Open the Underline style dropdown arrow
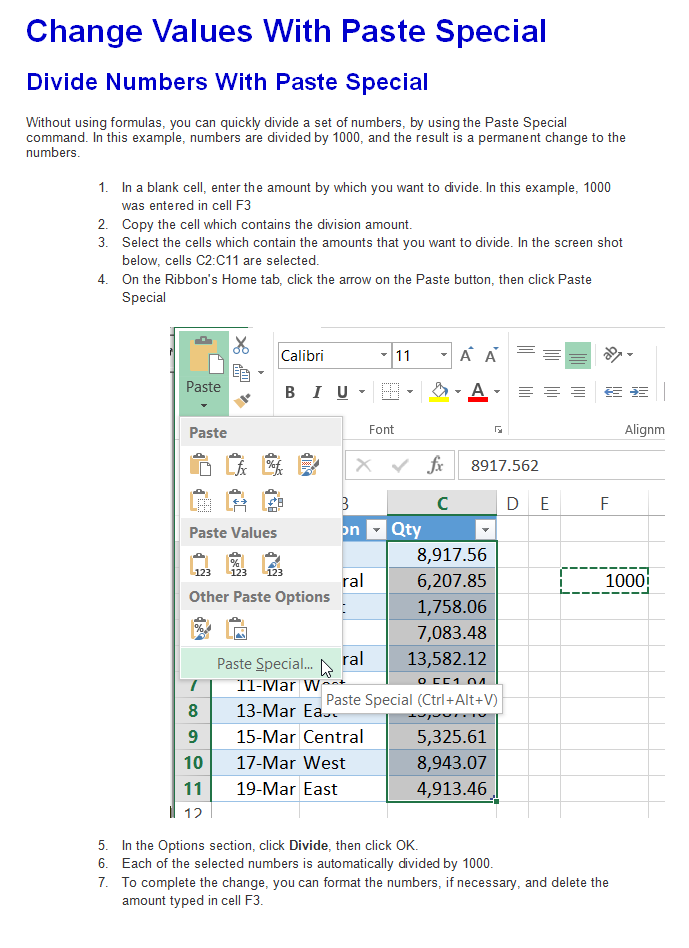 tap(362, 392)
